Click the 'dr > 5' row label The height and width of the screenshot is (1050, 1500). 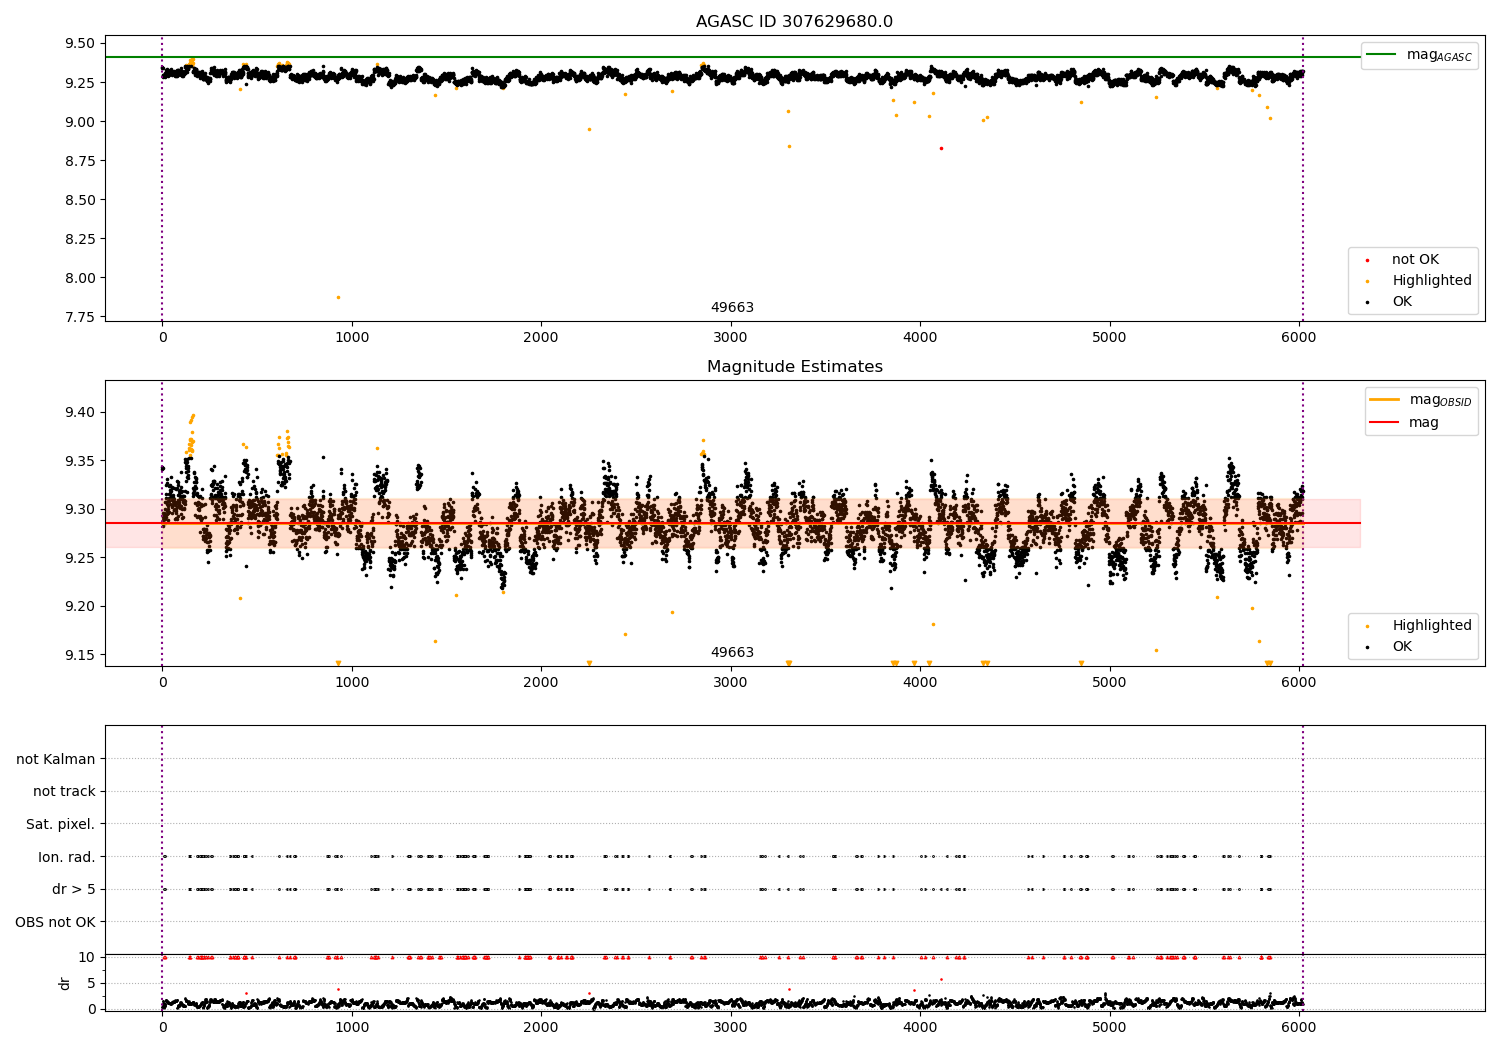(73, 890)
